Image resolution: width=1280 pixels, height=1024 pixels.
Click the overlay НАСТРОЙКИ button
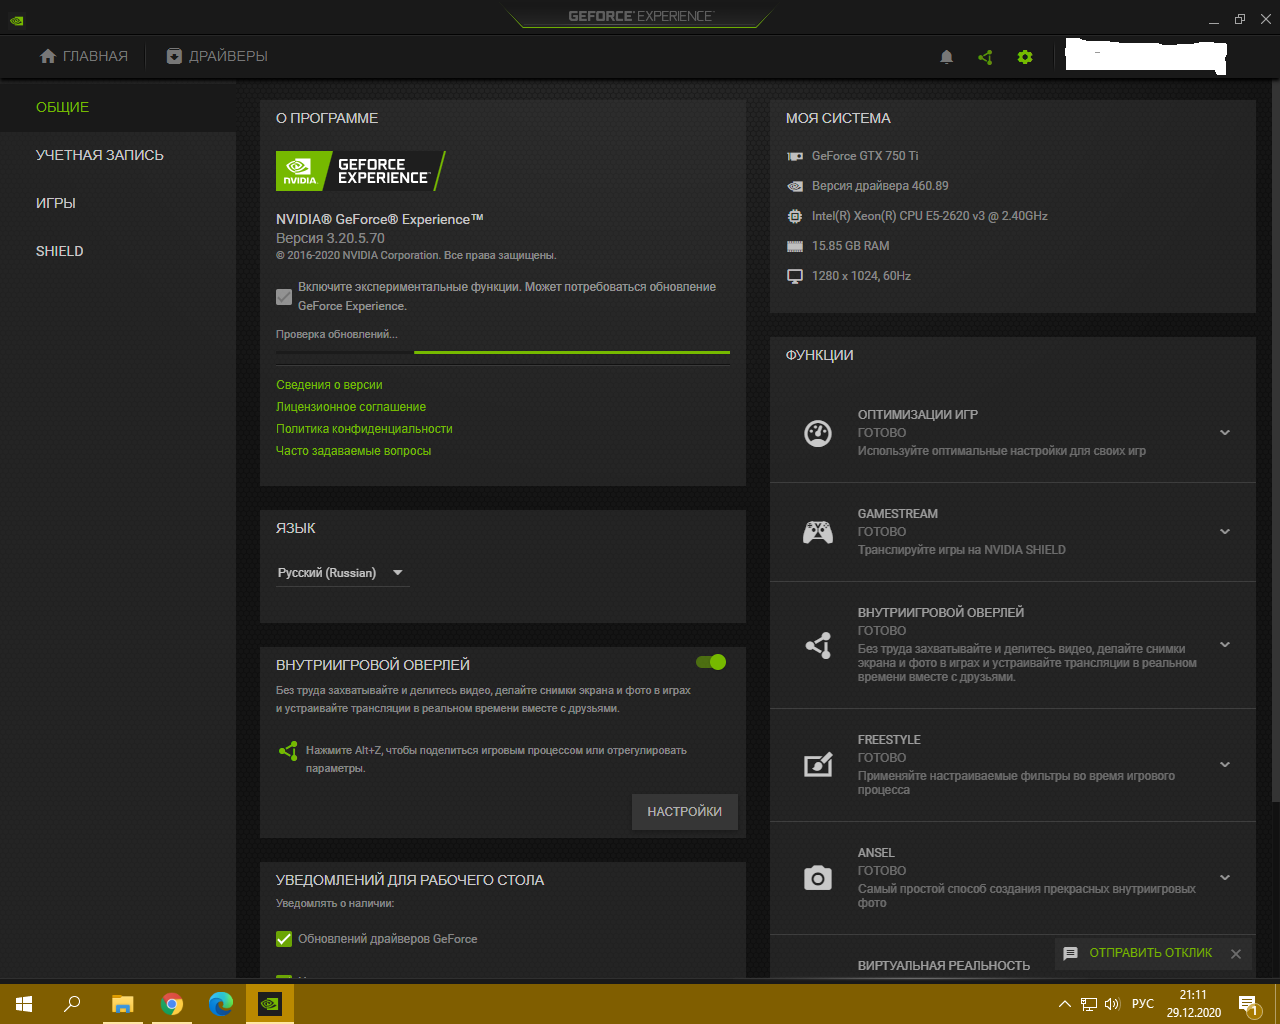(x=685, y=812)
